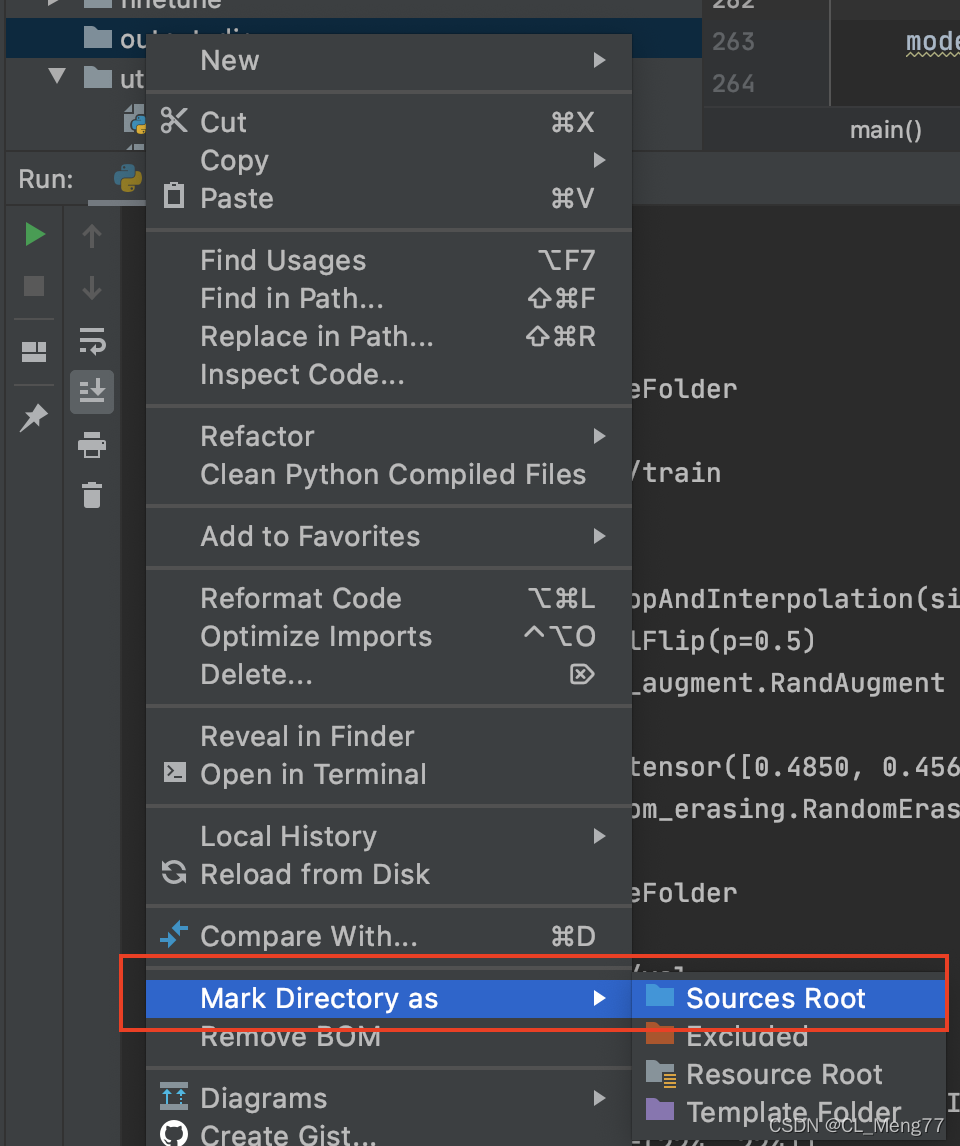Click the print icon in Run panel
This screenshot has height=1146, width=960.
pyautogui.click(x=92, y=444)
